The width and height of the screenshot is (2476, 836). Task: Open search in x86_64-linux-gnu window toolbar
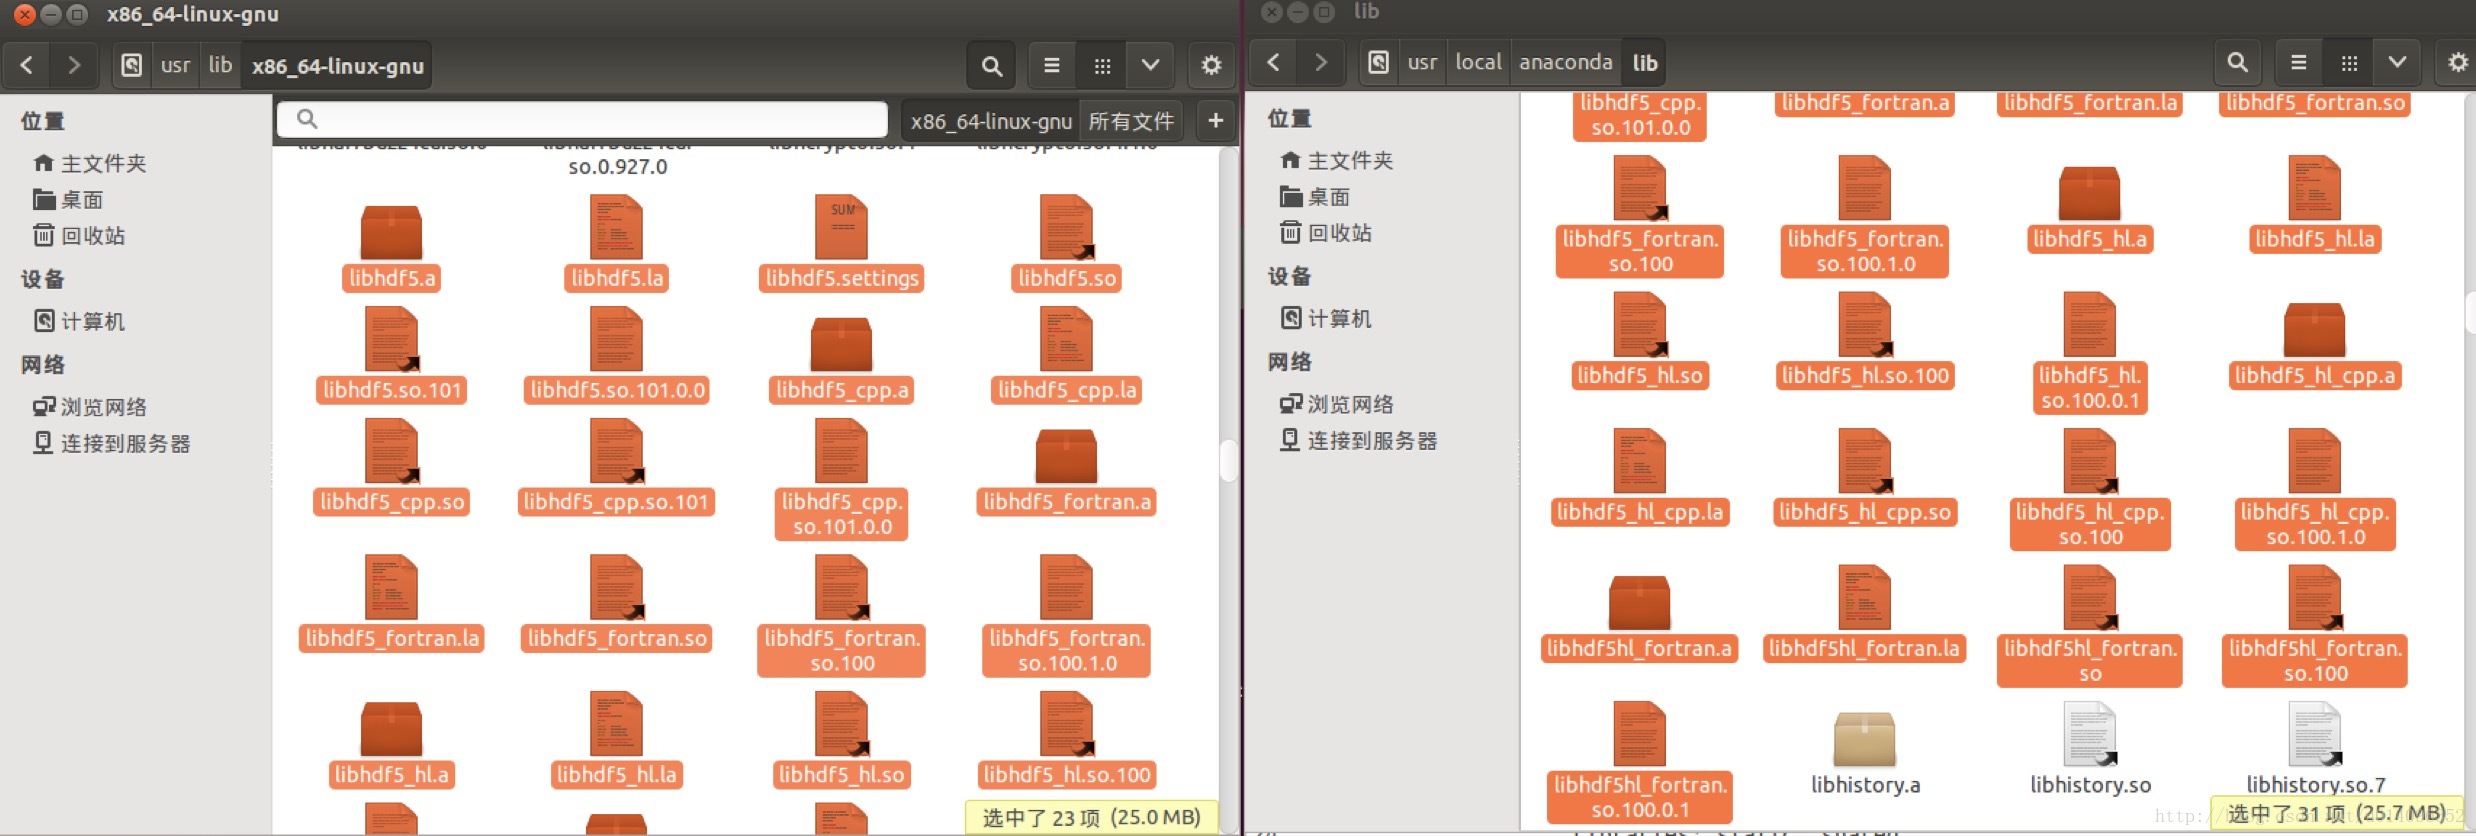coord(991,66)
